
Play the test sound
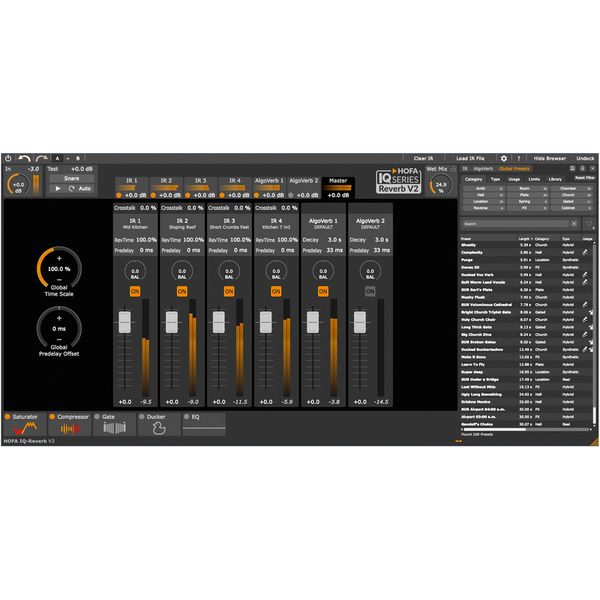[58, 189]
